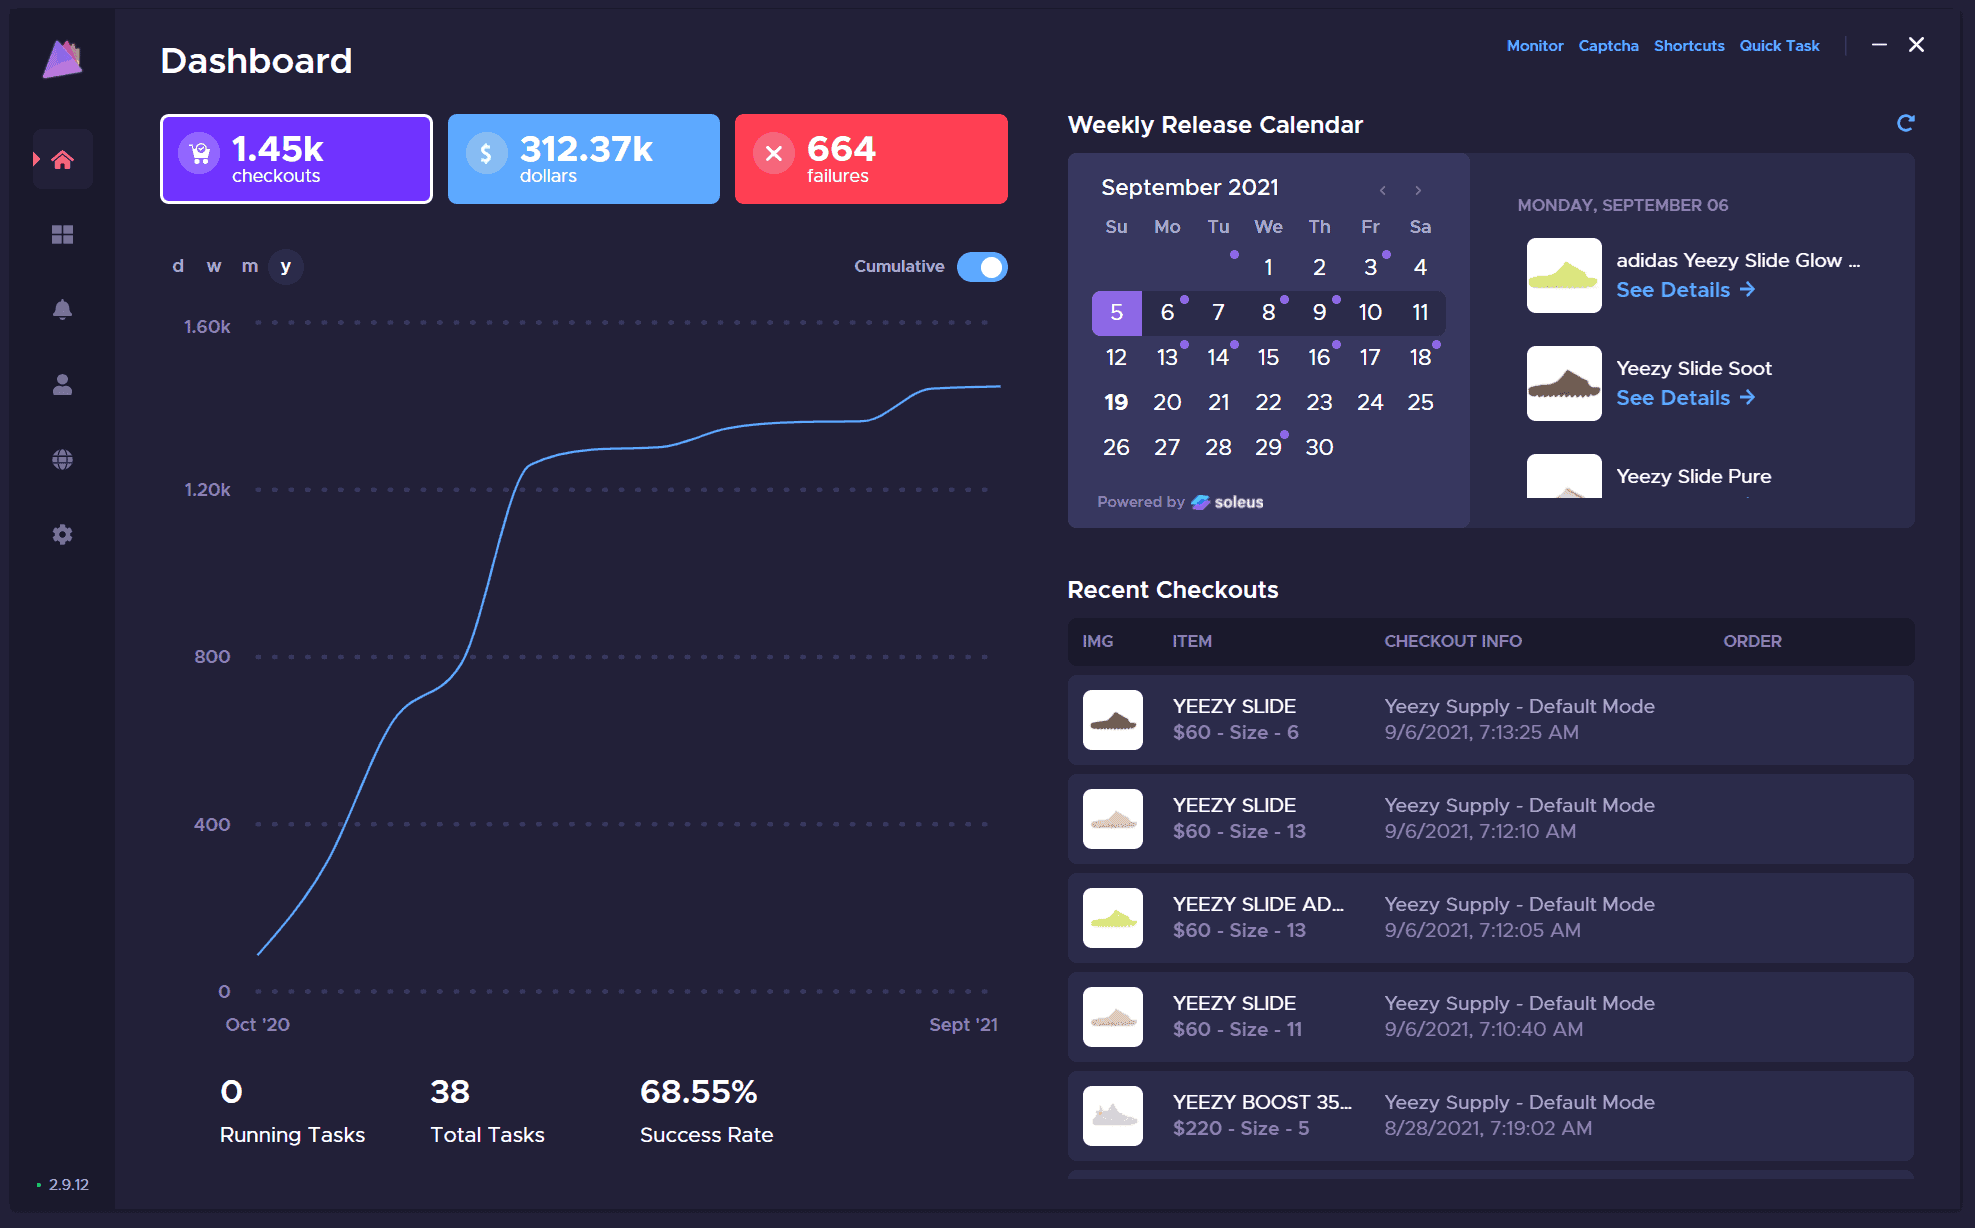Click the Quick Task link

[x=1779, y=46]
